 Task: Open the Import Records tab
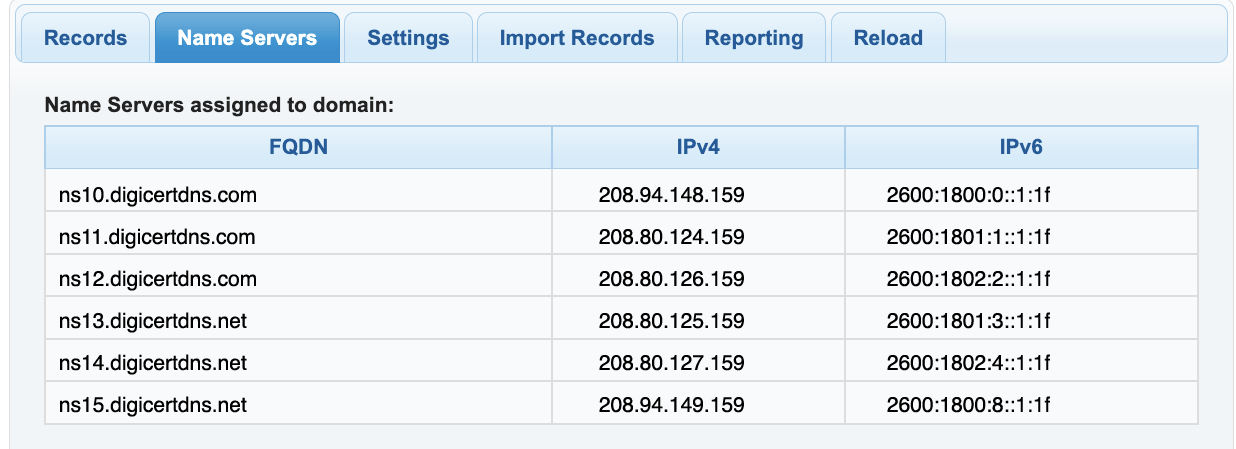point(577,38)
